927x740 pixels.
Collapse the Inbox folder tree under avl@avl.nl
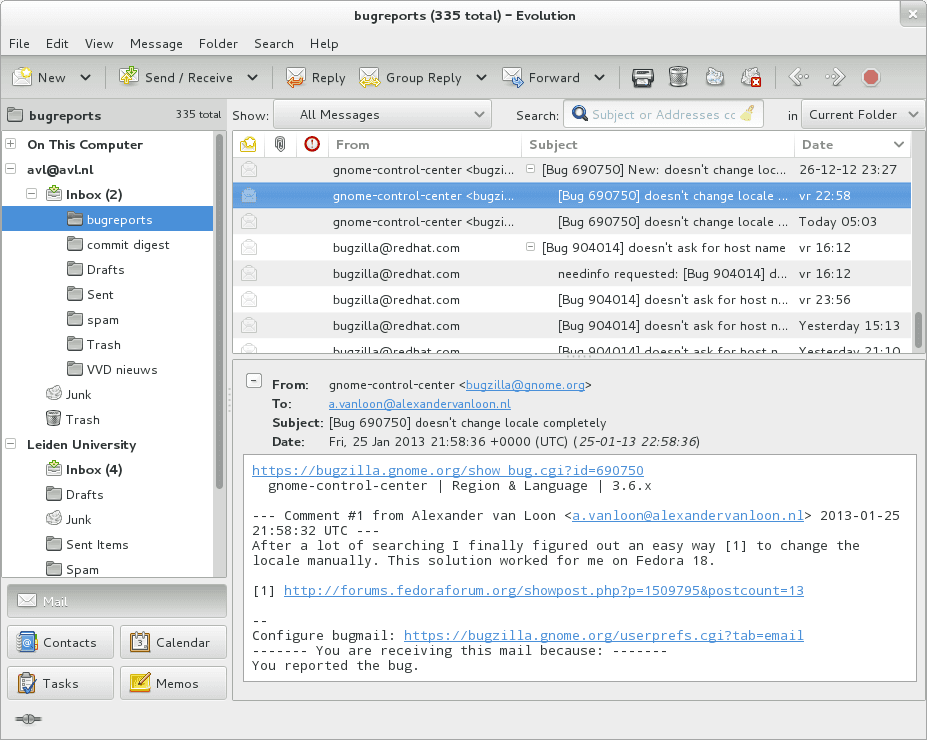pyautogui.click(x=31, y=194)
